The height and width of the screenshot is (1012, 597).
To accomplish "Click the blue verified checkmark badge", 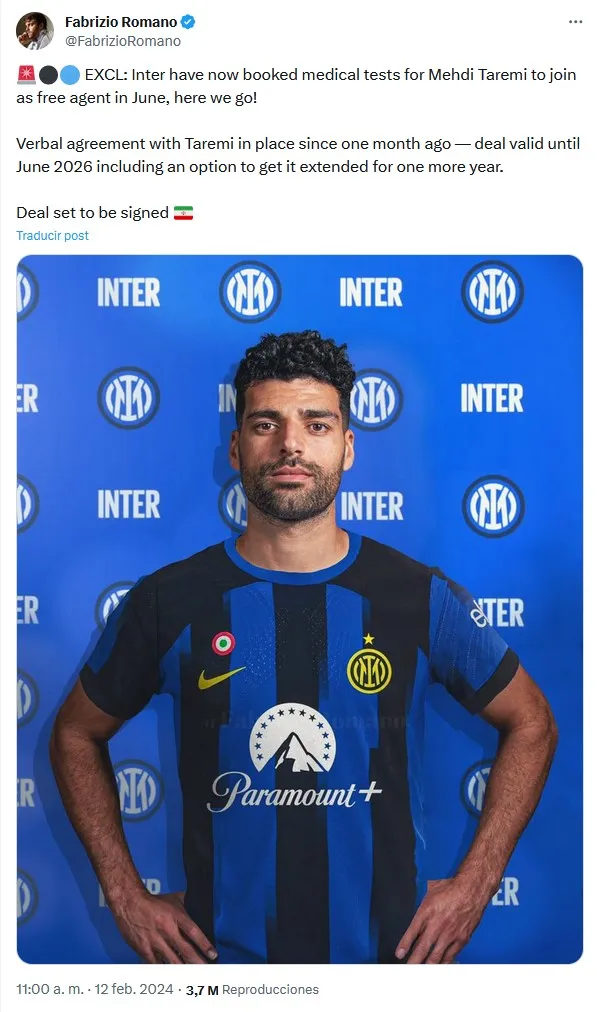I will click(x=188, y=22).
